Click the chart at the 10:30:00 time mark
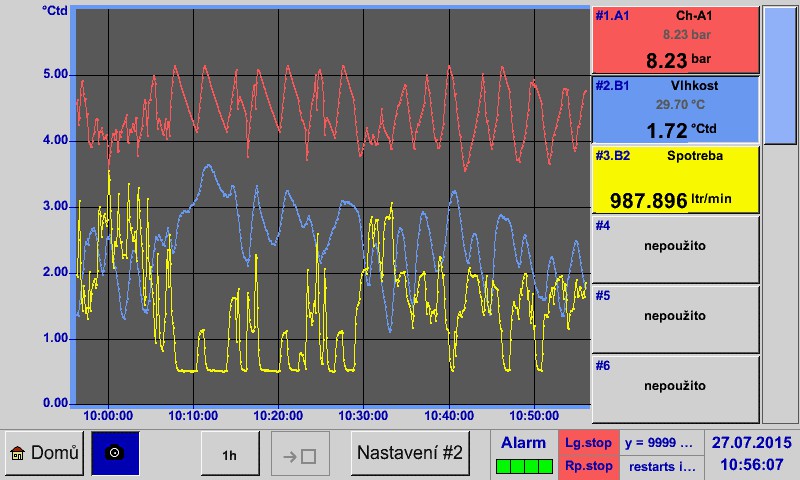Image resolution: width=800 pixels, height=480 pixels. click(364, 250)
